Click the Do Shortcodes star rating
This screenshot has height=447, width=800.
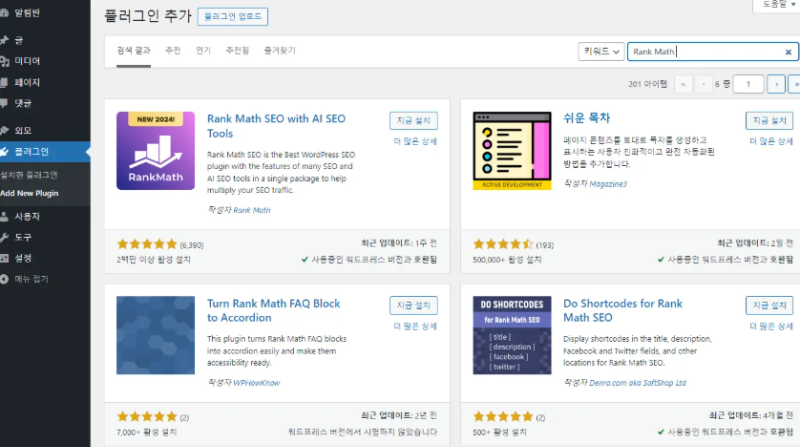pyautogui.click(x=503, y=416)
